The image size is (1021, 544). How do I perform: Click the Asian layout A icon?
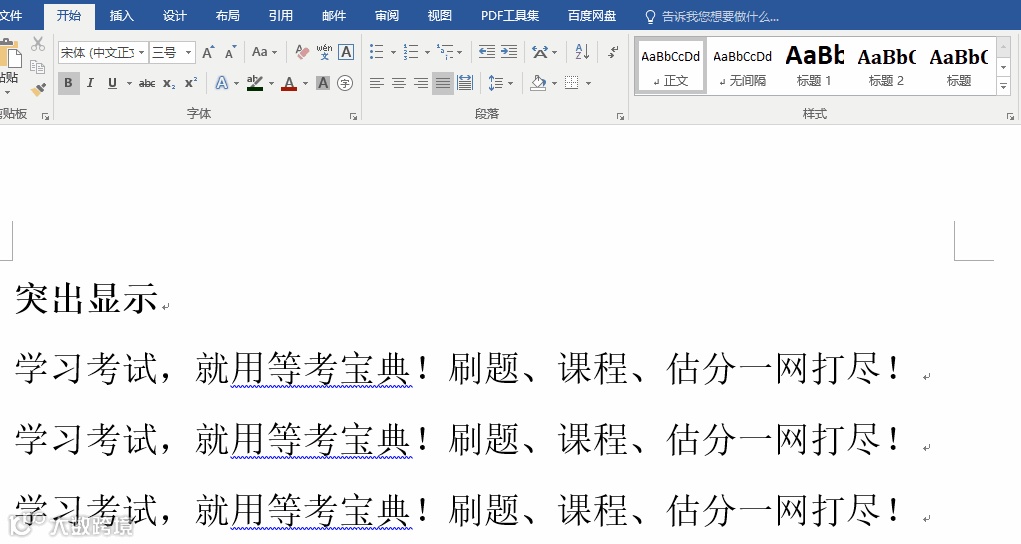pos(540,52)
